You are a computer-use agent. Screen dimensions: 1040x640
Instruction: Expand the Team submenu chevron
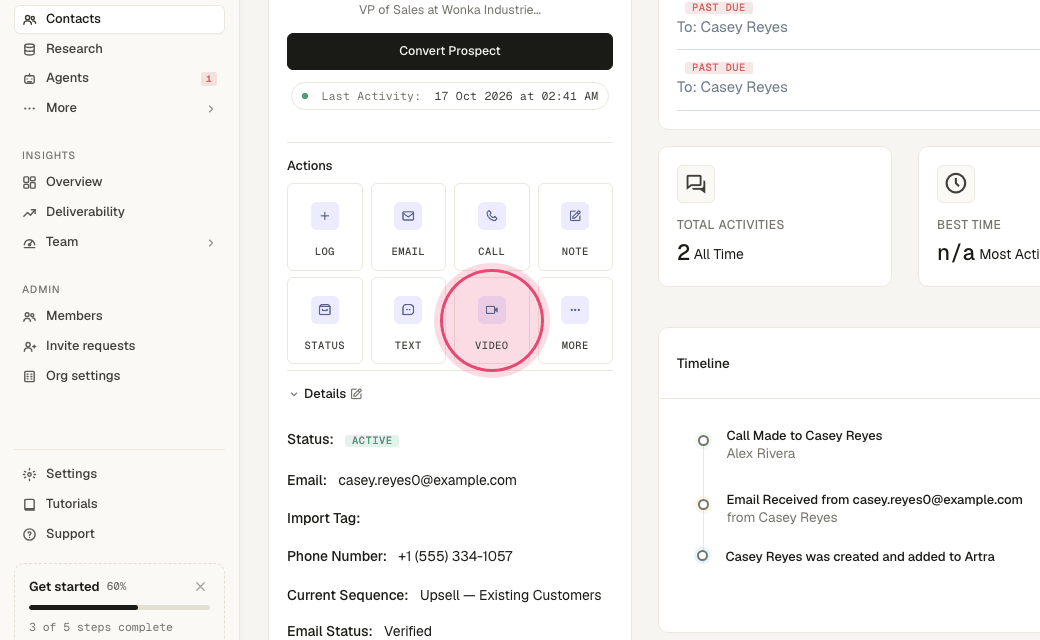coord(211,243)
